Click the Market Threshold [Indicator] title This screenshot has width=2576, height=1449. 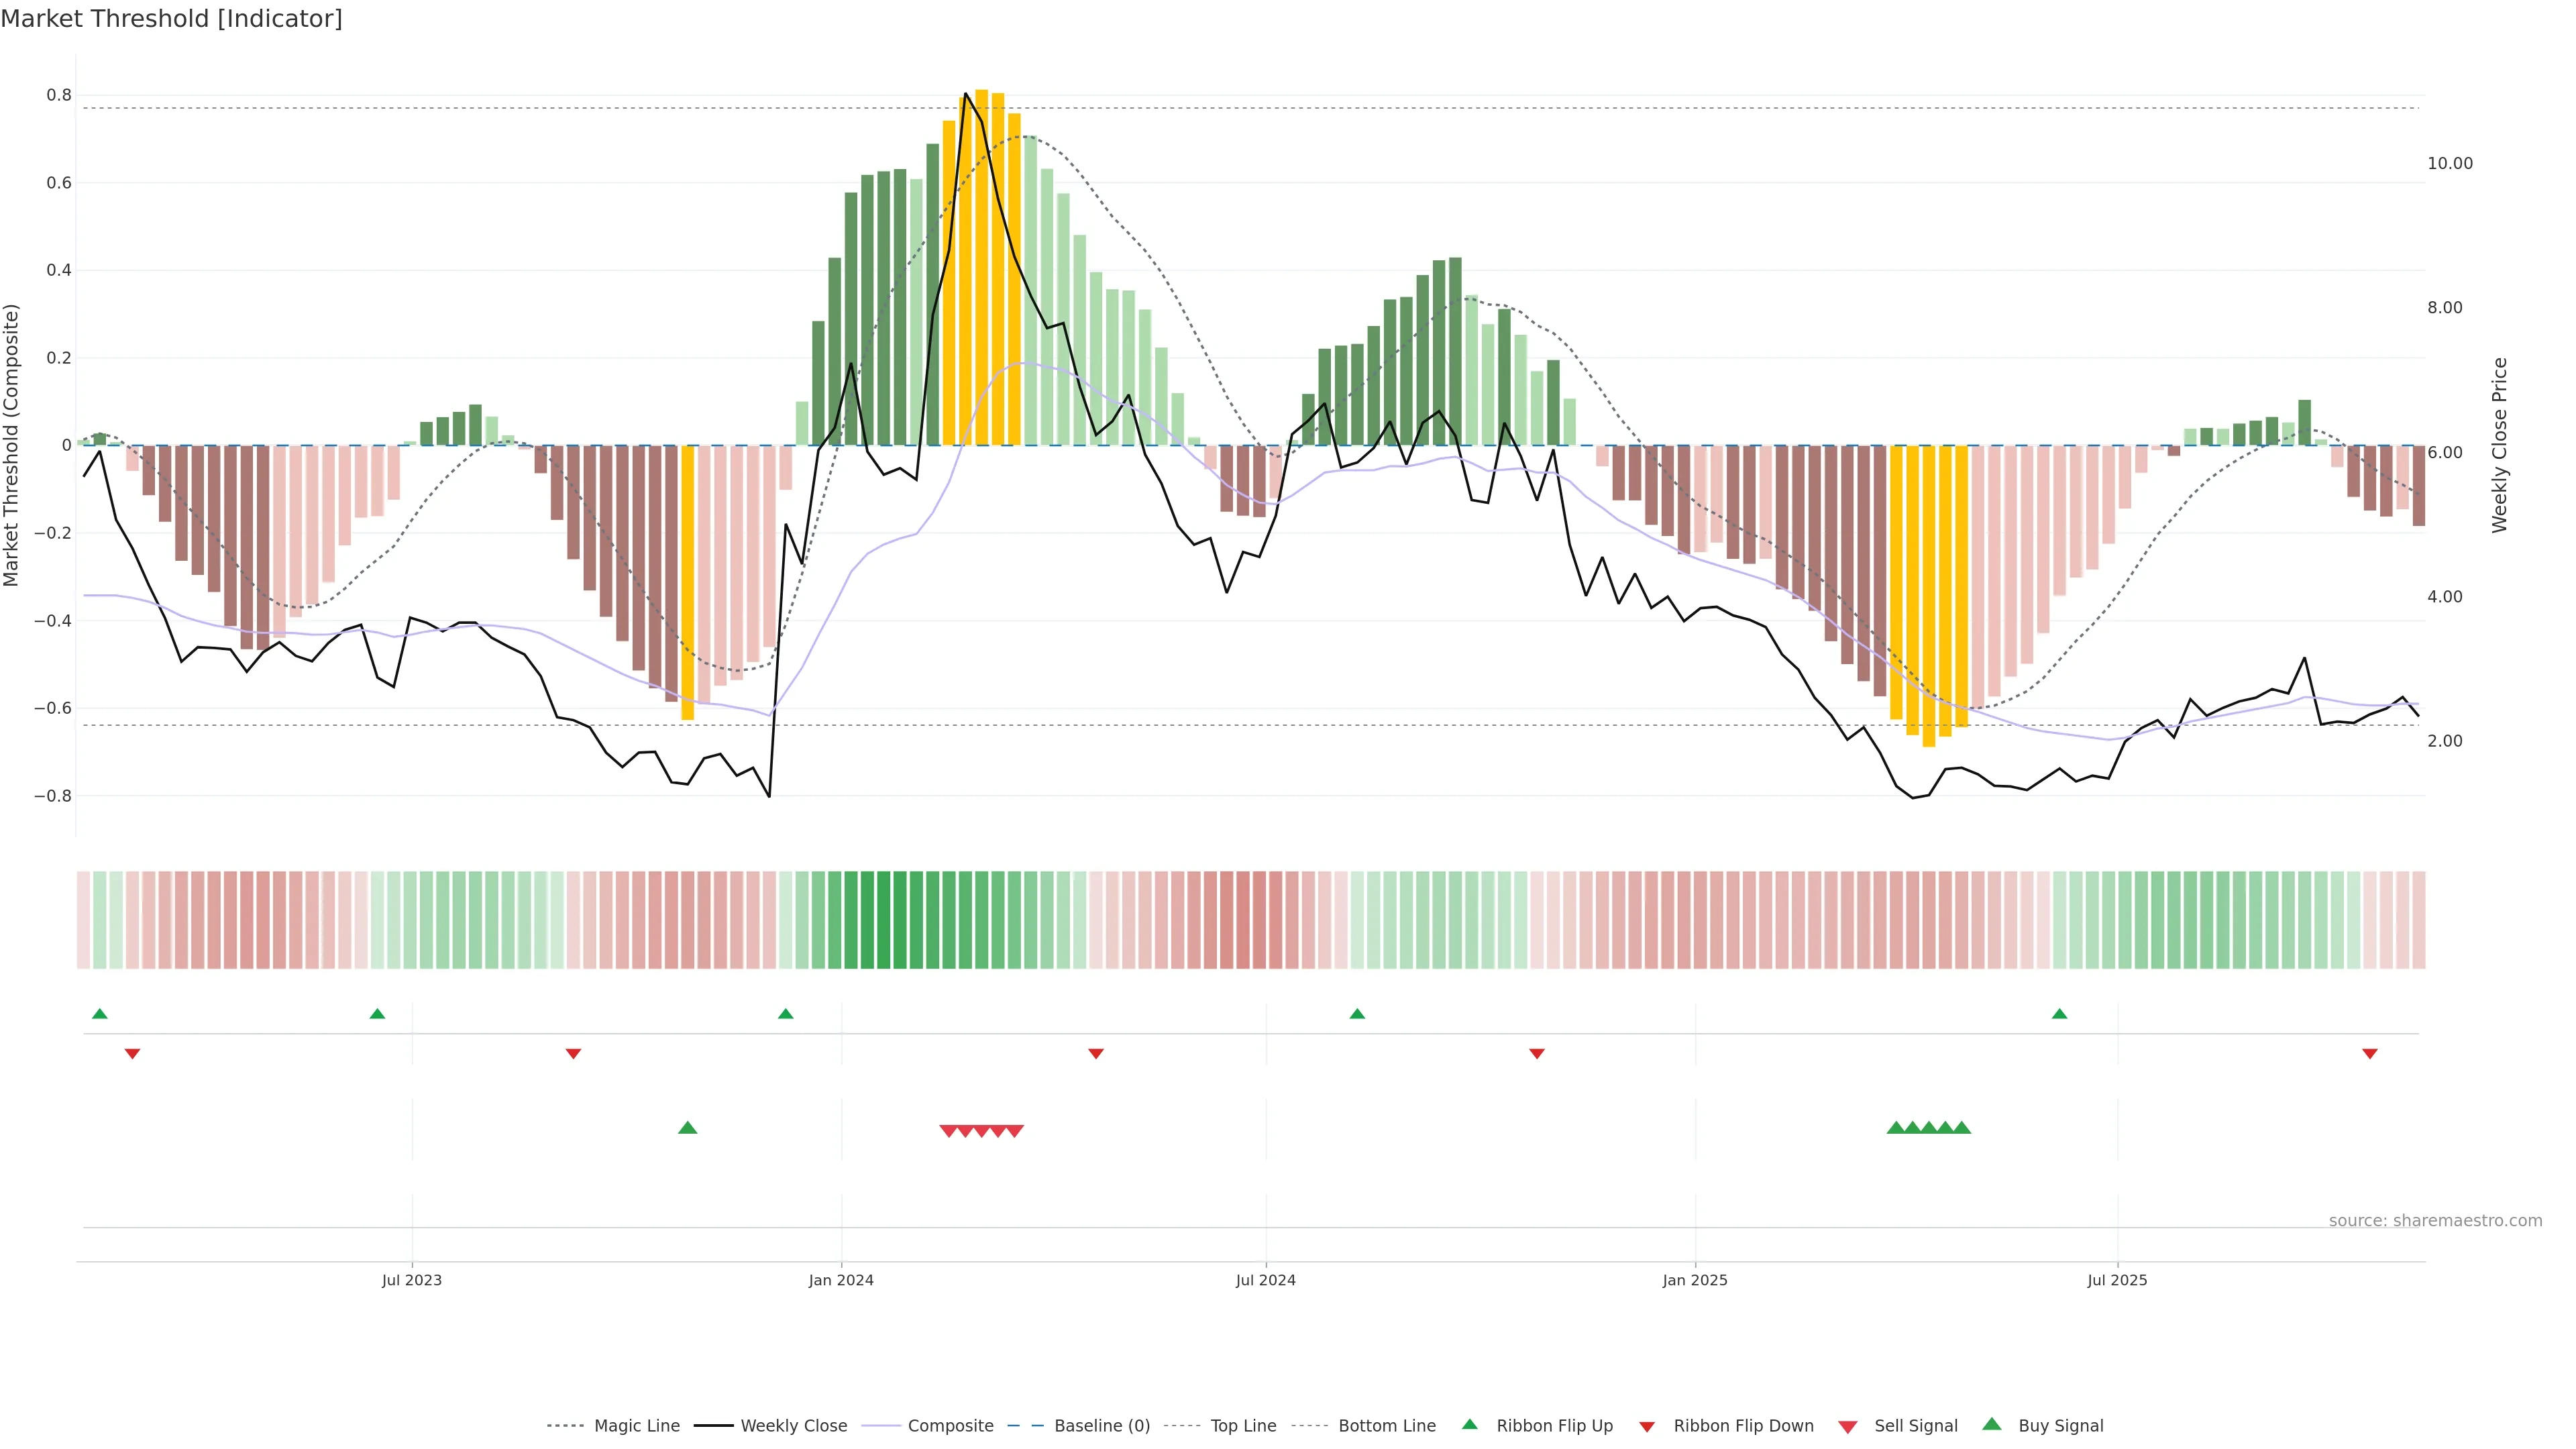(171, 19)
